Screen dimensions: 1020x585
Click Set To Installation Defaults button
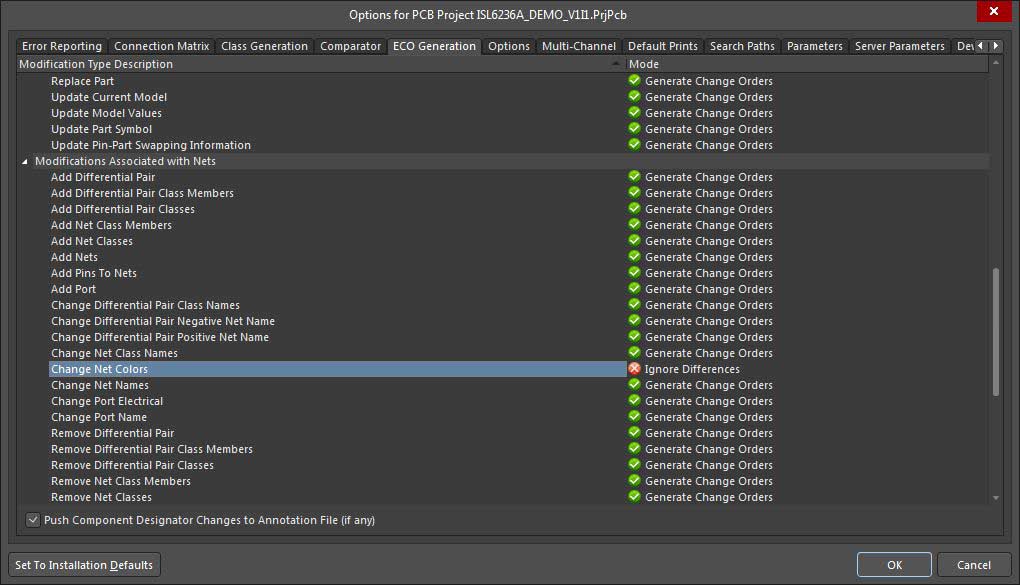[x=84, y=565]
